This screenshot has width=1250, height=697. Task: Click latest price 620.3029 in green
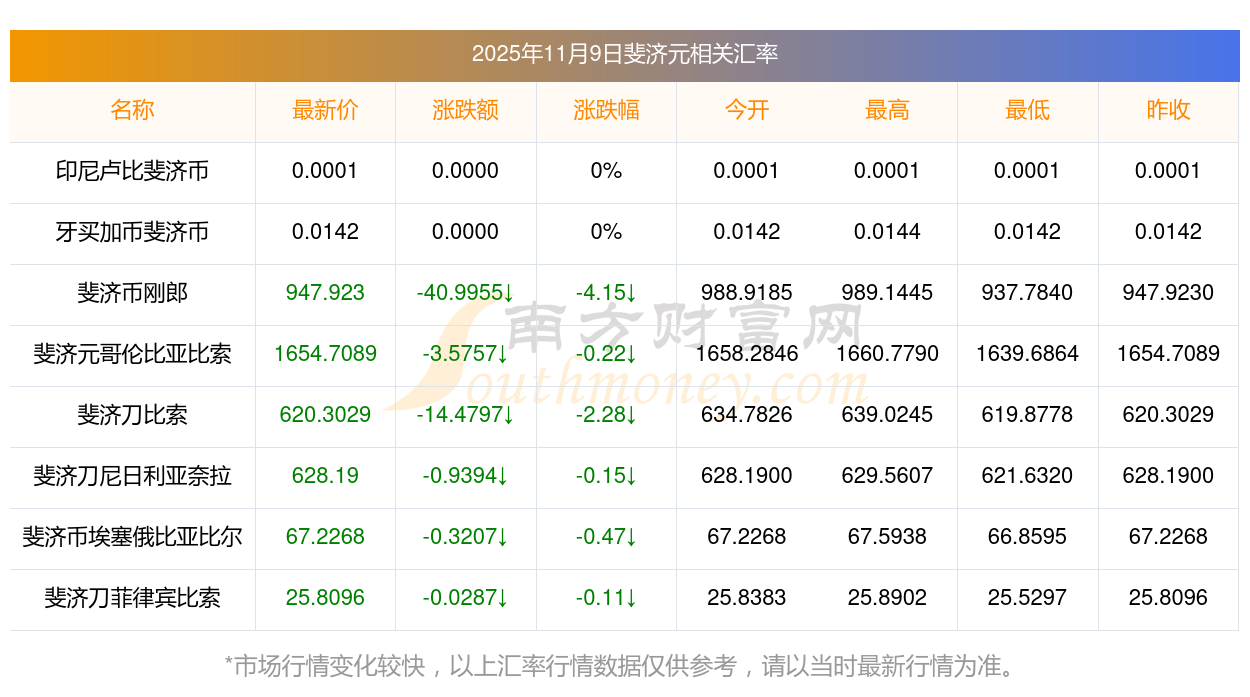point(325,415)
